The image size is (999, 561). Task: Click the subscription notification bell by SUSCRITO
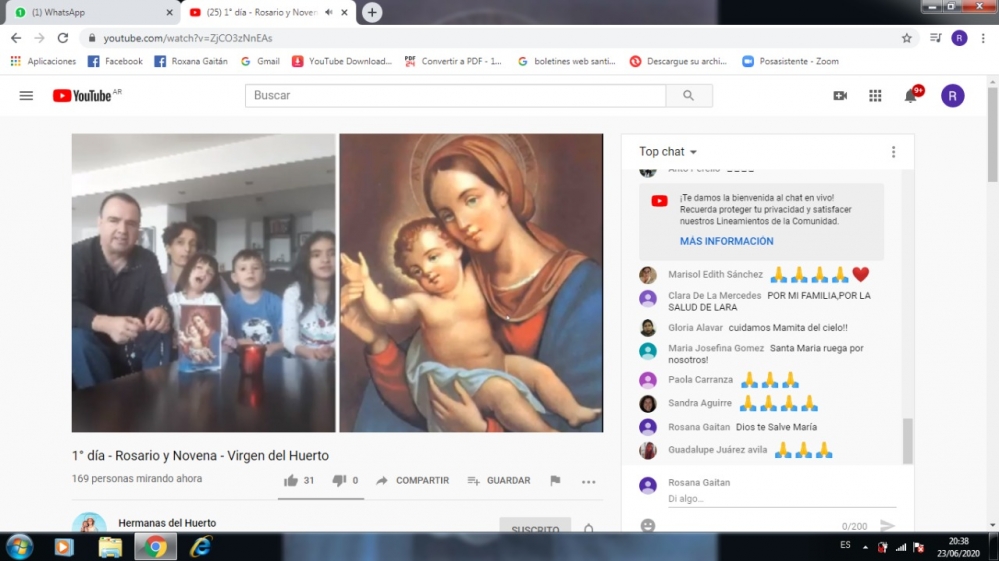point(589,528)
